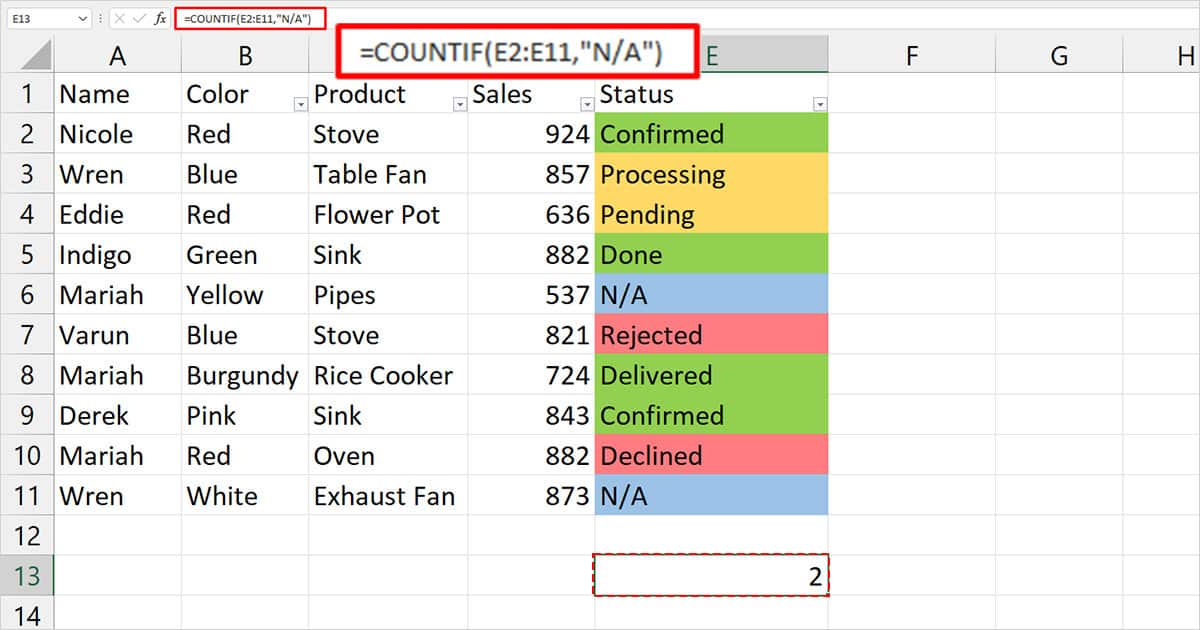1200x630 pixels.
Task: Select the blue N/A cell in row 11
Action: pos(711,495)
